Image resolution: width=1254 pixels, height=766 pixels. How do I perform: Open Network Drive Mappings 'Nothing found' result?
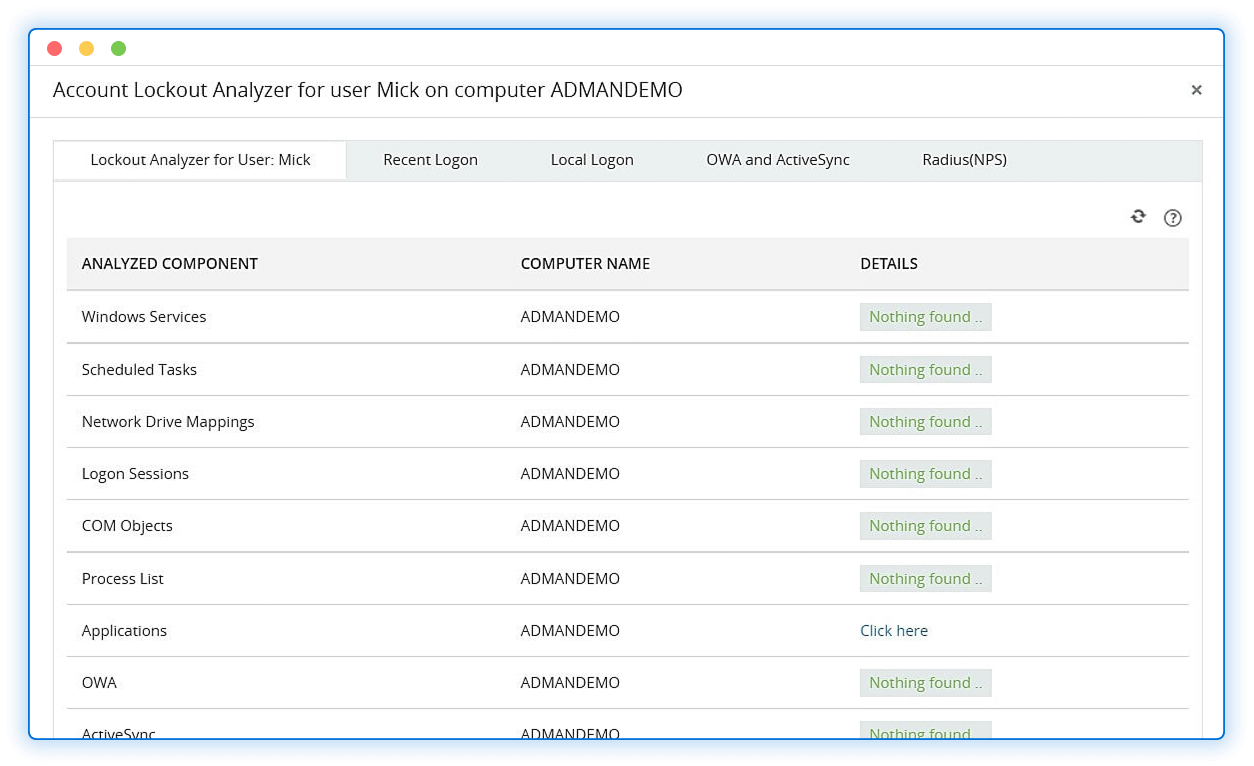pos(925,421)
